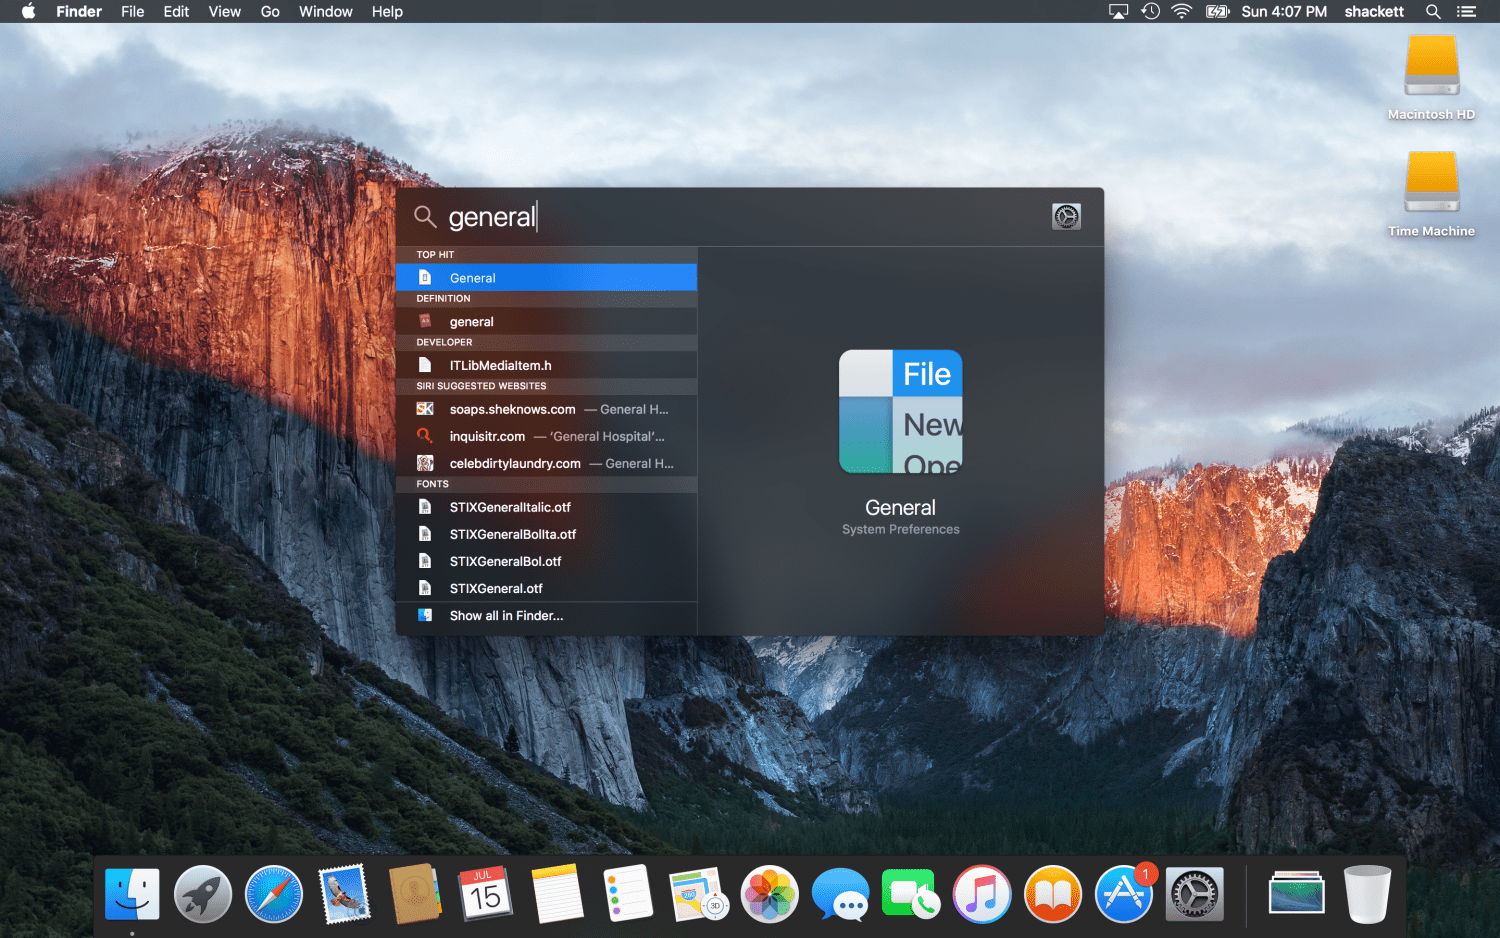Choose the ITLibMediaItem.h developer result
This screenshot has width=1500, height=938.
[546, 366]
